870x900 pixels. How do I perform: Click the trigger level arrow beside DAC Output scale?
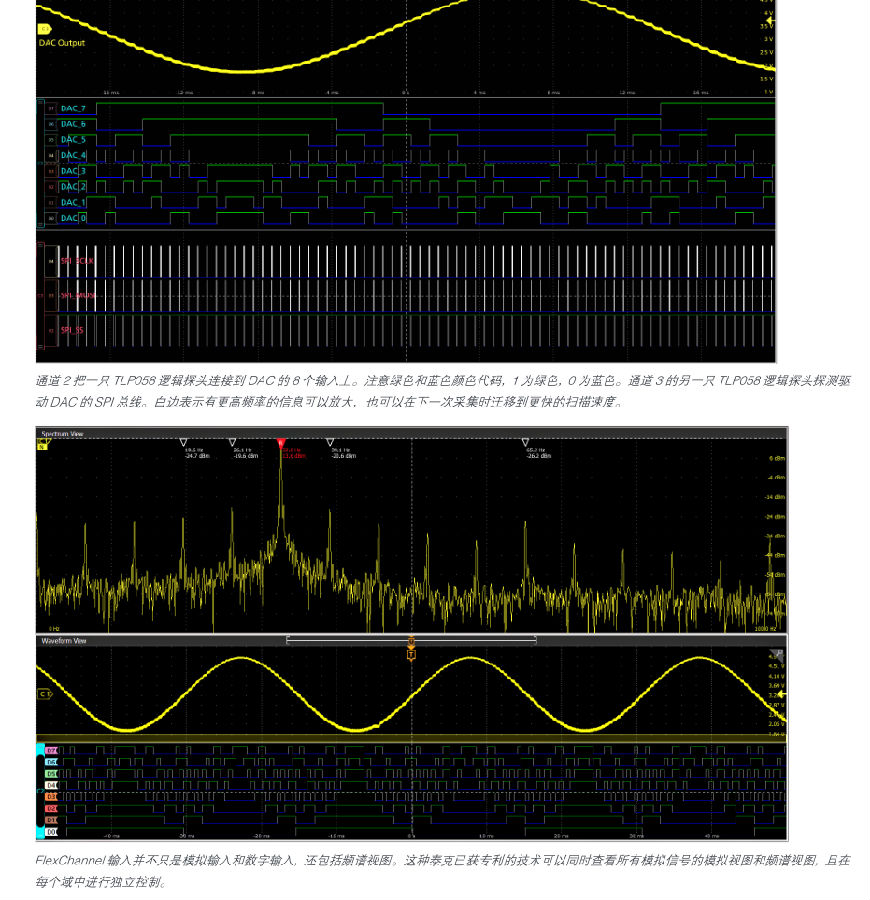(x=770, y=21)
